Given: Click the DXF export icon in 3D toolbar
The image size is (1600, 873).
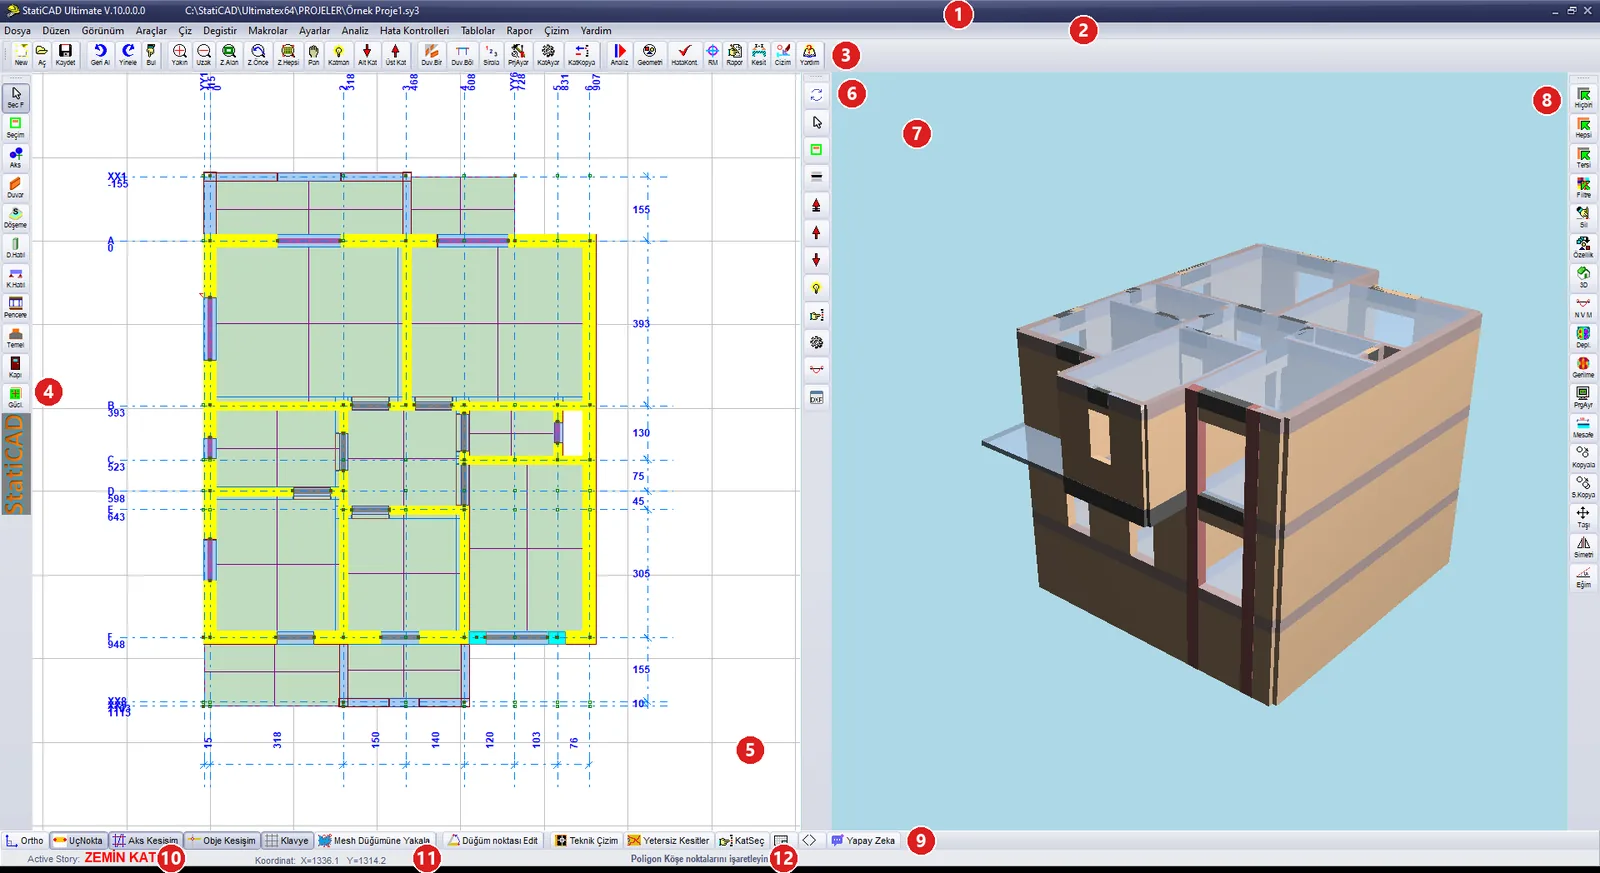Looking at the screenshot, I should (817, 398).
